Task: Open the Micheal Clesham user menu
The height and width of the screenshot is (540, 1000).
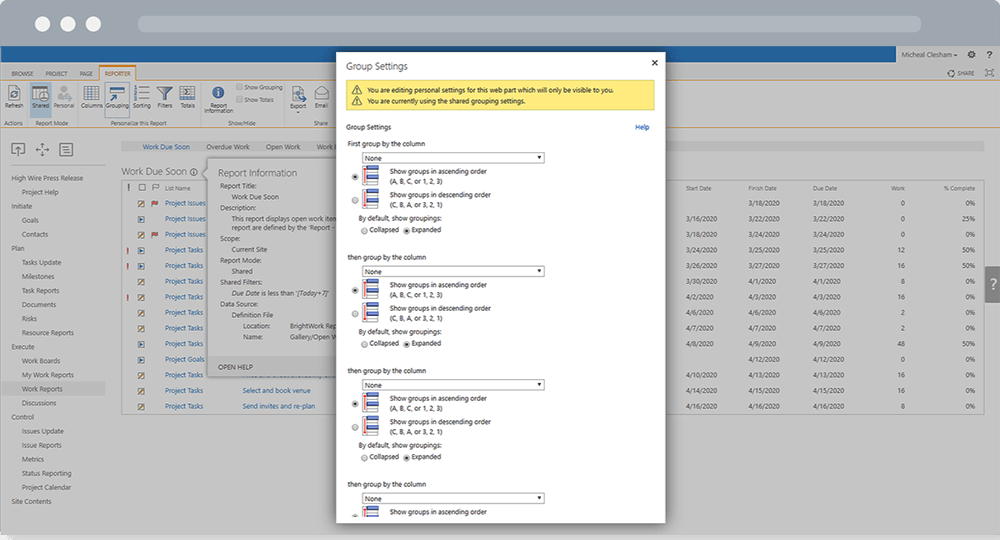Action: 929,54
